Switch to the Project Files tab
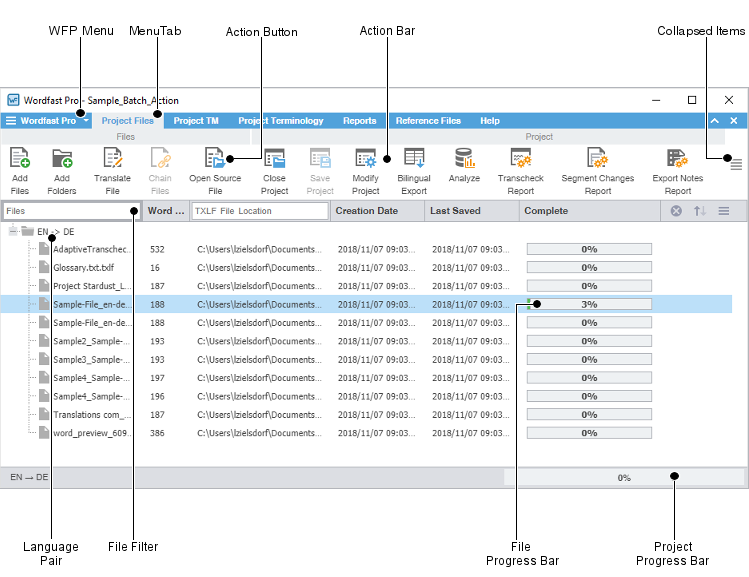The height and width of the screenshot is (577, 749). click(x=128, y=121)
